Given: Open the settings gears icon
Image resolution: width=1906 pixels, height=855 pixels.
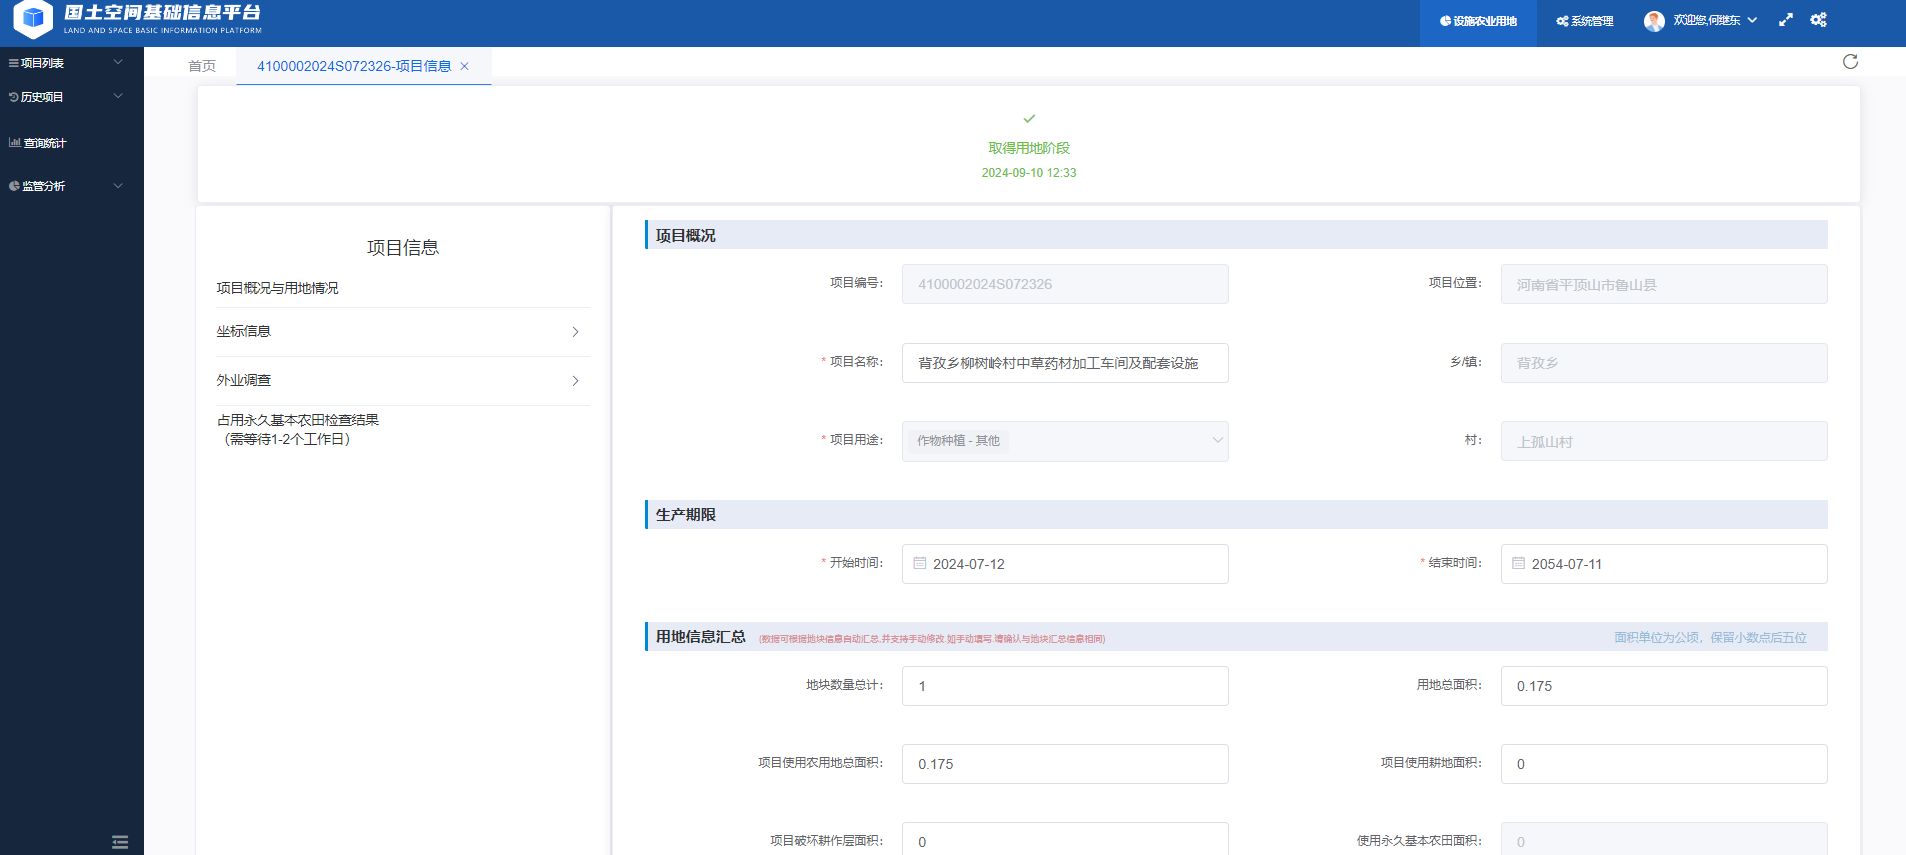Looking at the screenshot, I should [1819, 20].
